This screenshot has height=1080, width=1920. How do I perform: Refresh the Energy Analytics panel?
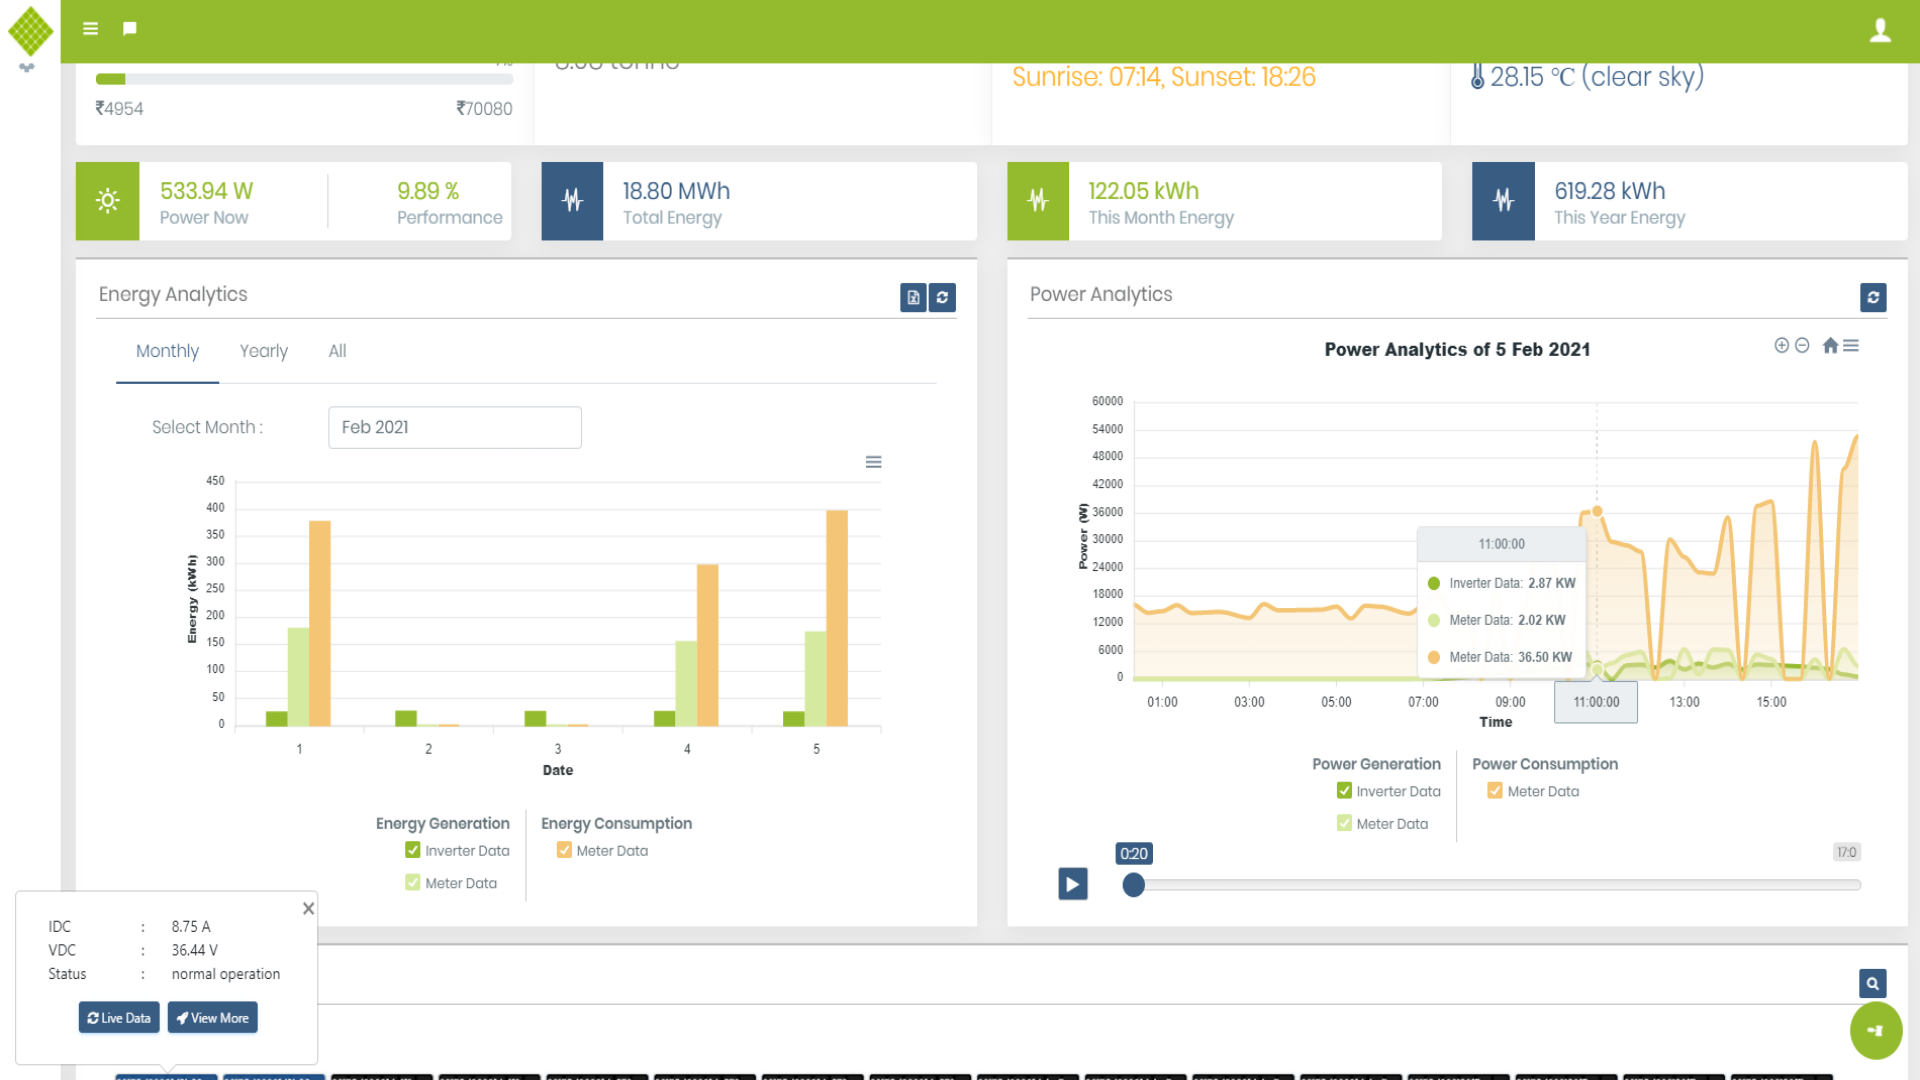(942, 298)
